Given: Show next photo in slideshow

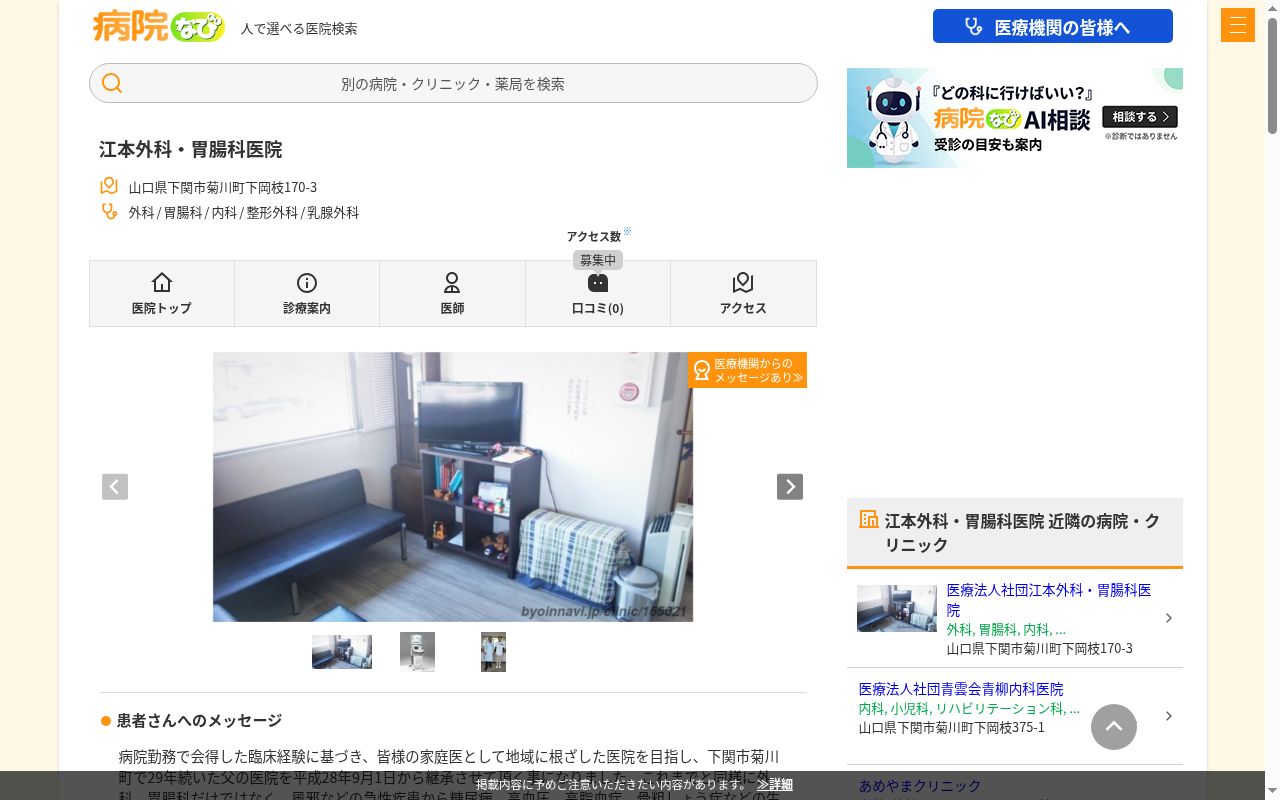Looking at the screenshot, I should click(790, 486).
